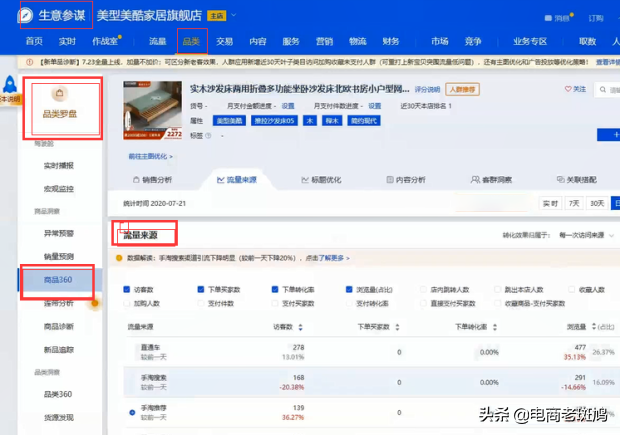Click the 直通车 traffic source row
620x435 pixels.
[372, 352]
